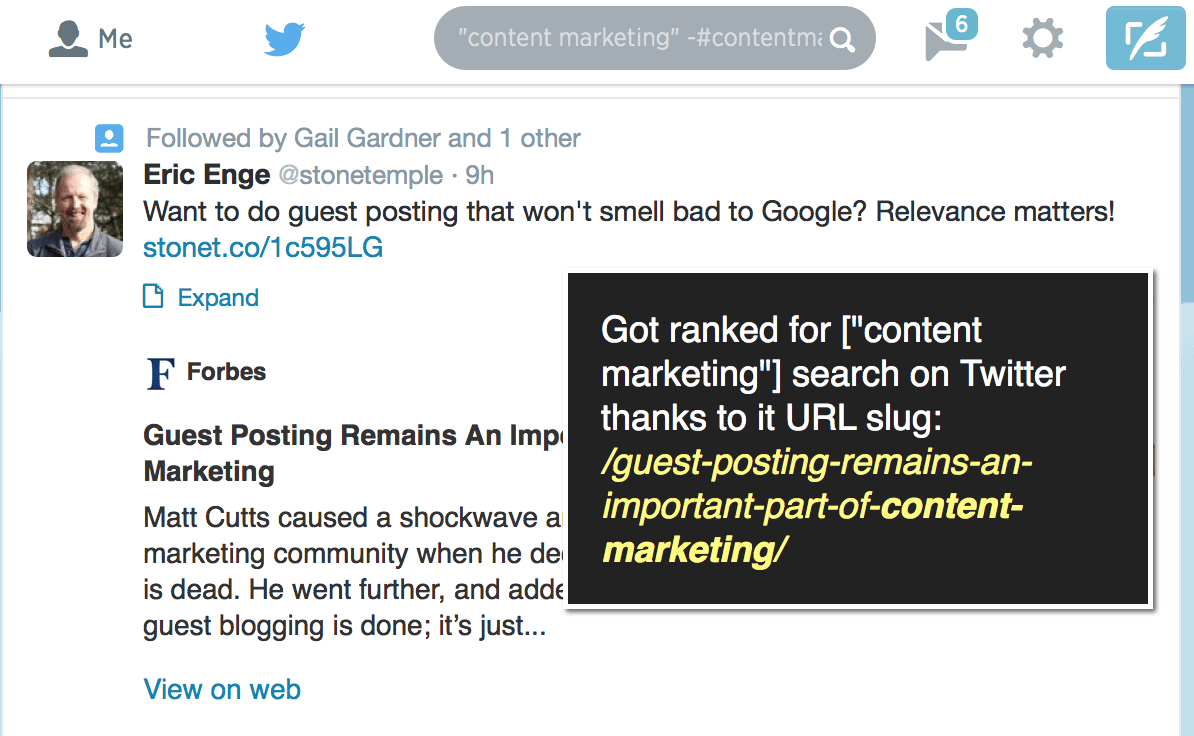
Task: Click the Expand document icon
Action: pos(153,296)
